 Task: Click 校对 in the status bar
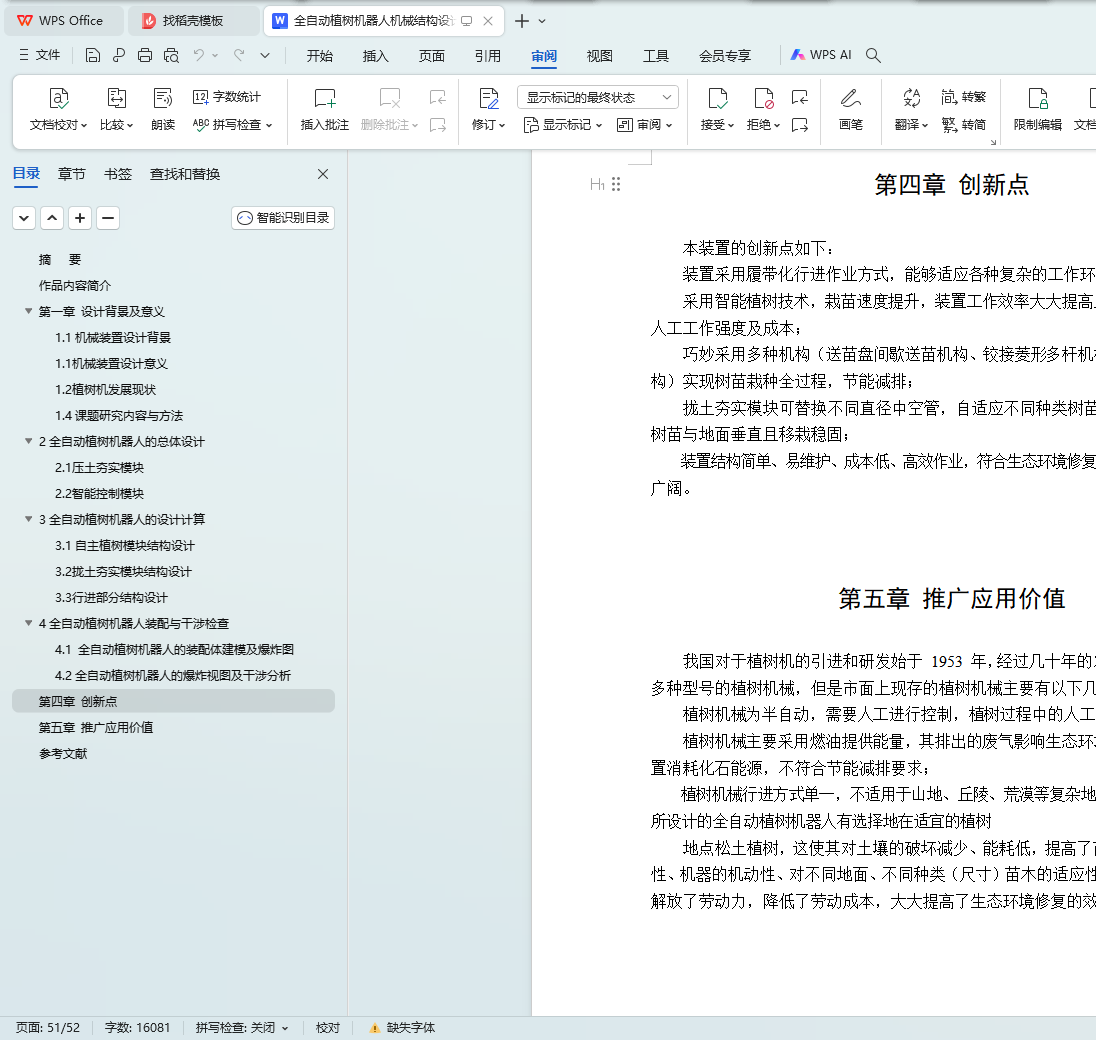click(x=328, y=1027)
